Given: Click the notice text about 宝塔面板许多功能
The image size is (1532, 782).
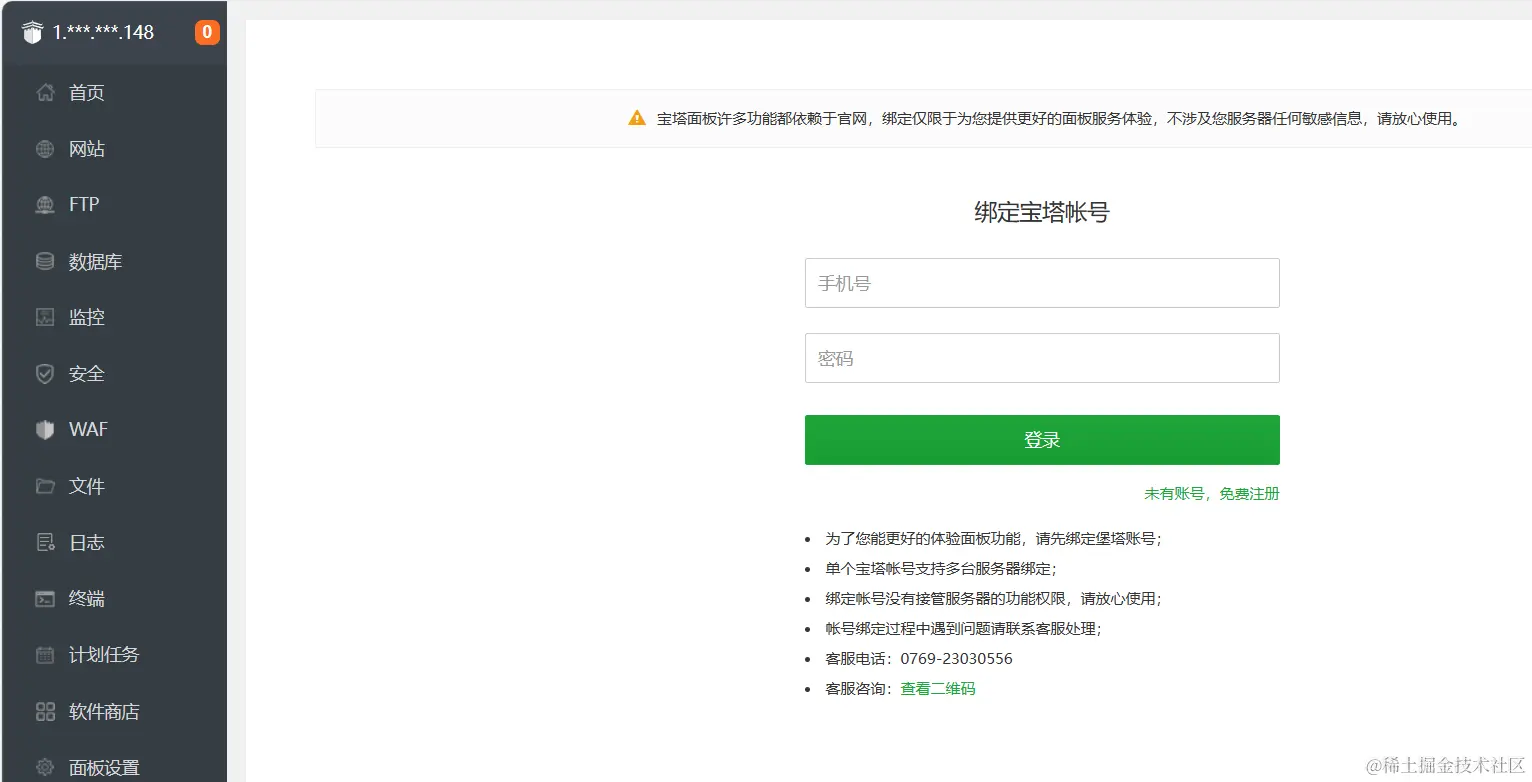Looking at the screenshot, I should click(x=1061, y=118).
